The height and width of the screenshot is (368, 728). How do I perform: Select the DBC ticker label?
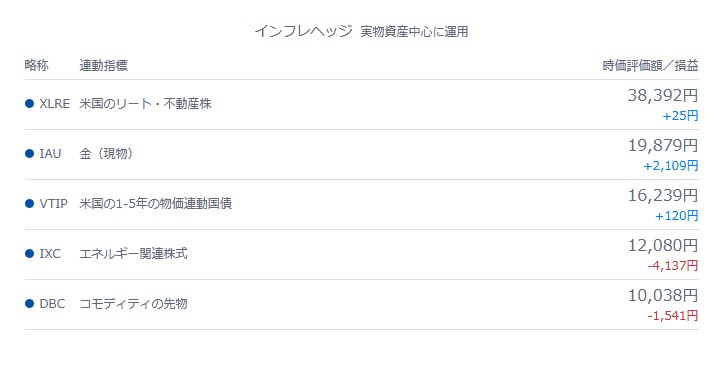pyautogui.click(x=52, y=304)
